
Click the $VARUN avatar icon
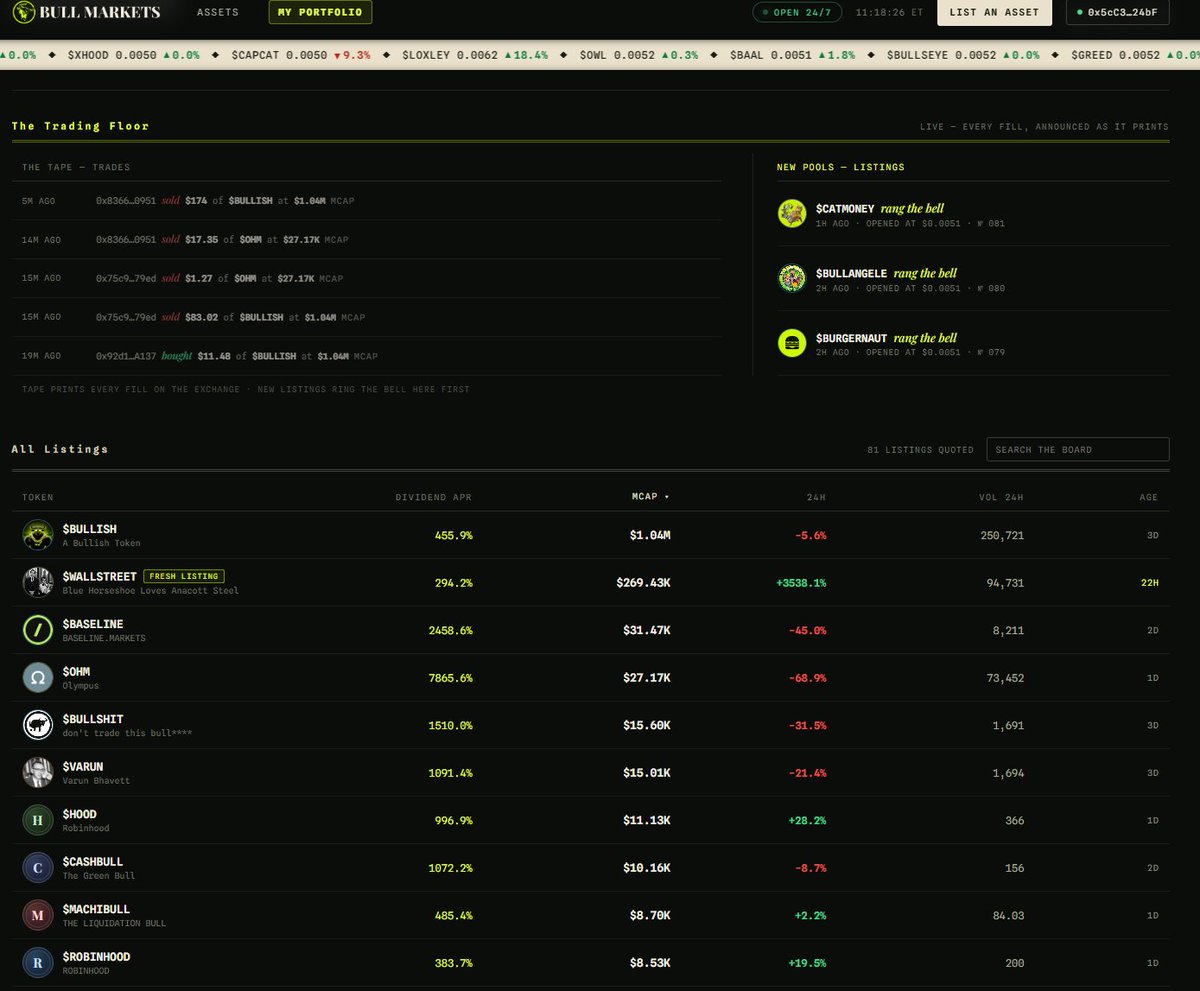(37, 772)
